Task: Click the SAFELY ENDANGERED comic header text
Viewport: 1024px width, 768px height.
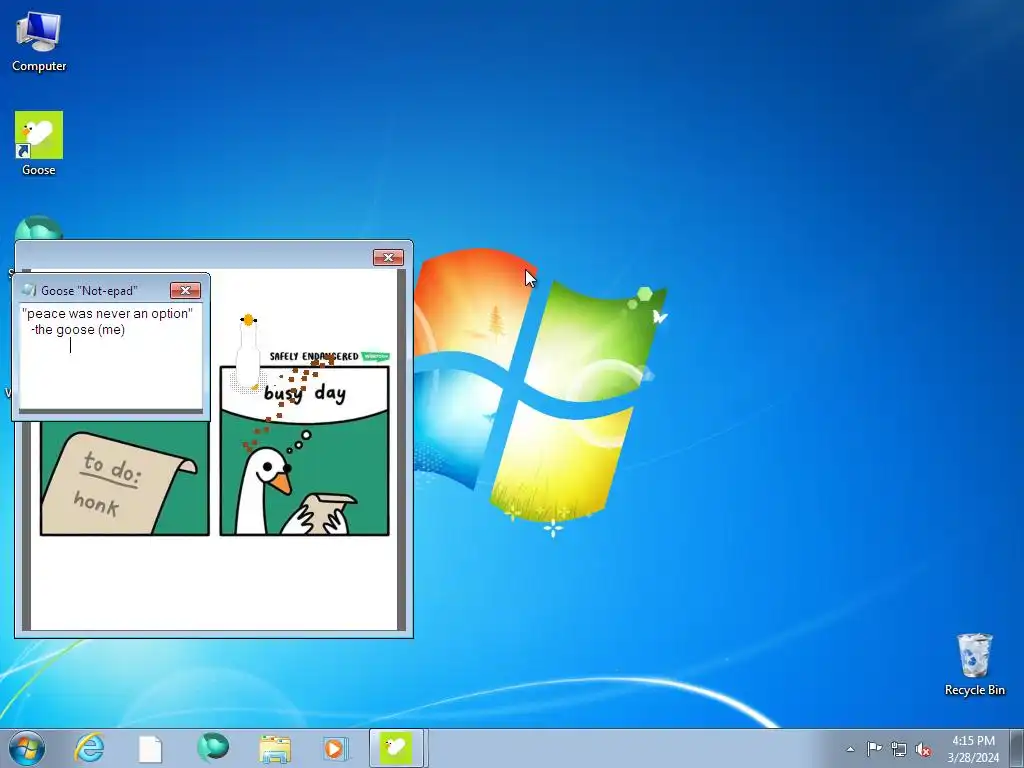Action: [x=313, y=356]
